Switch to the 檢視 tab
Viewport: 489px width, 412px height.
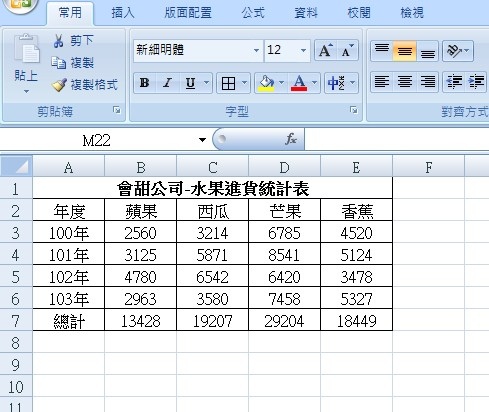(412, 13)
